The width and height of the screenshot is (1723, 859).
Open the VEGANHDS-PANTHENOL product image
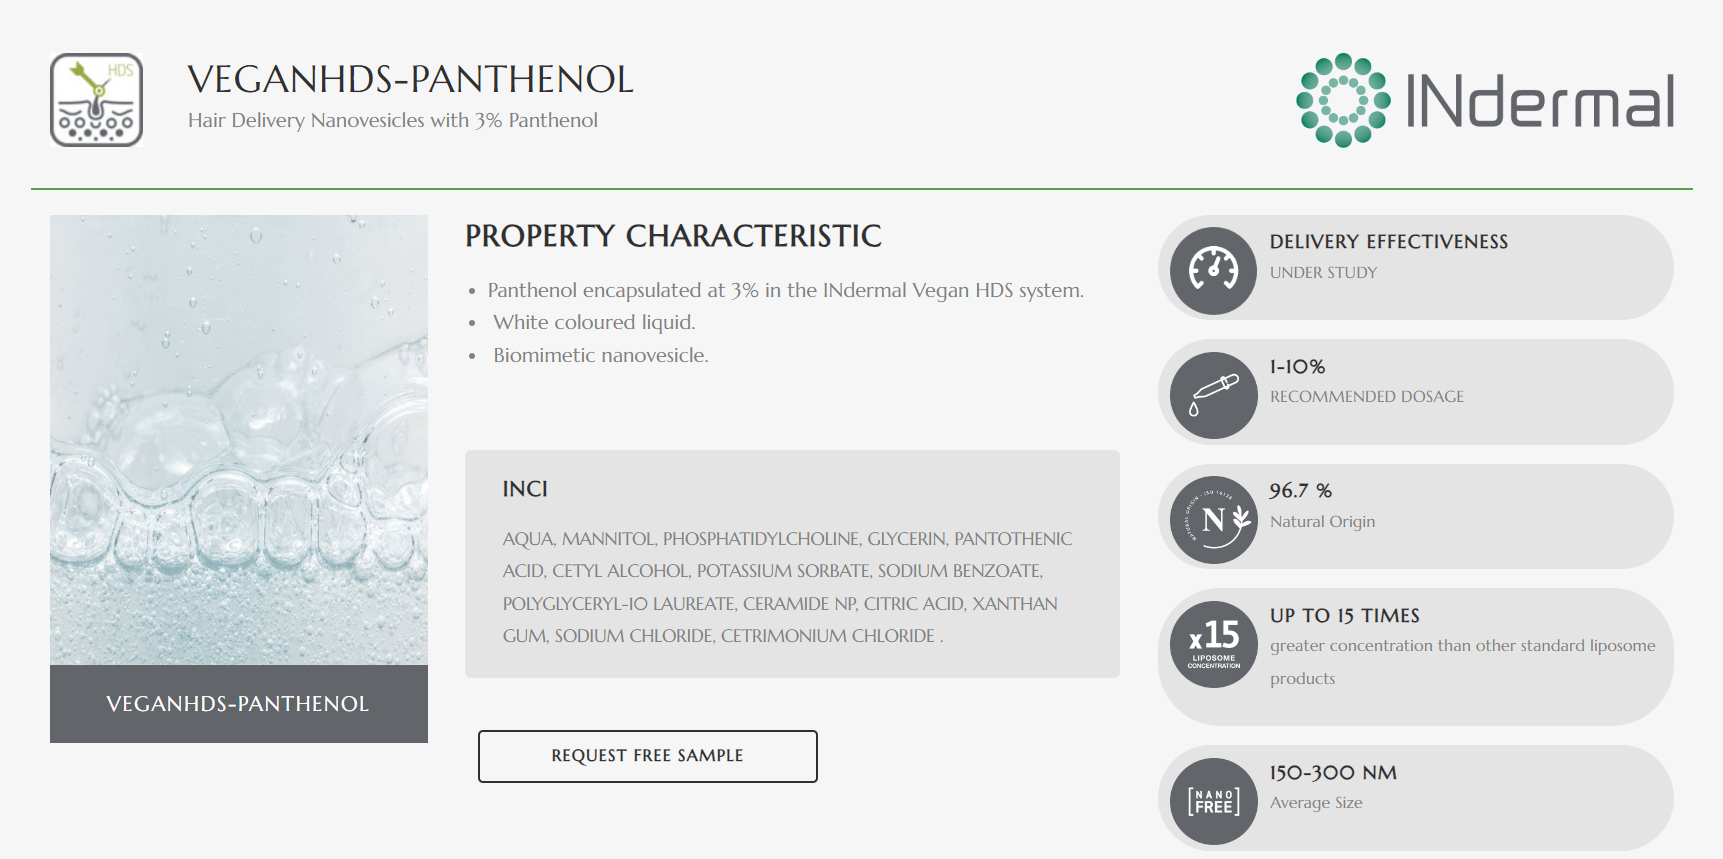(x=239, y=440)
